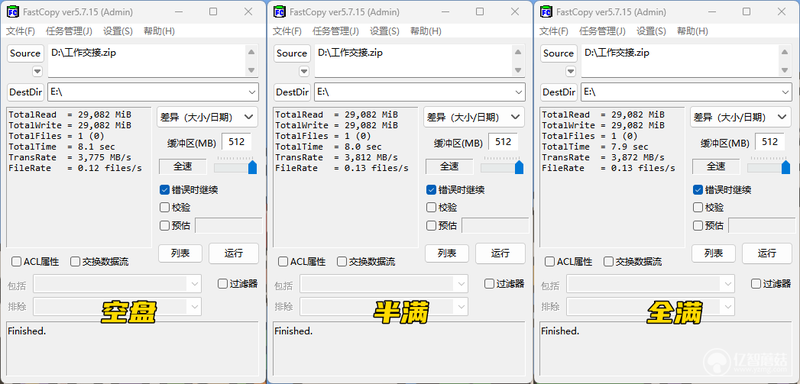Click TransRate 3,775 MB/s line in left window
The width and height of the screenshot is (800, 384).
[70, 158]
